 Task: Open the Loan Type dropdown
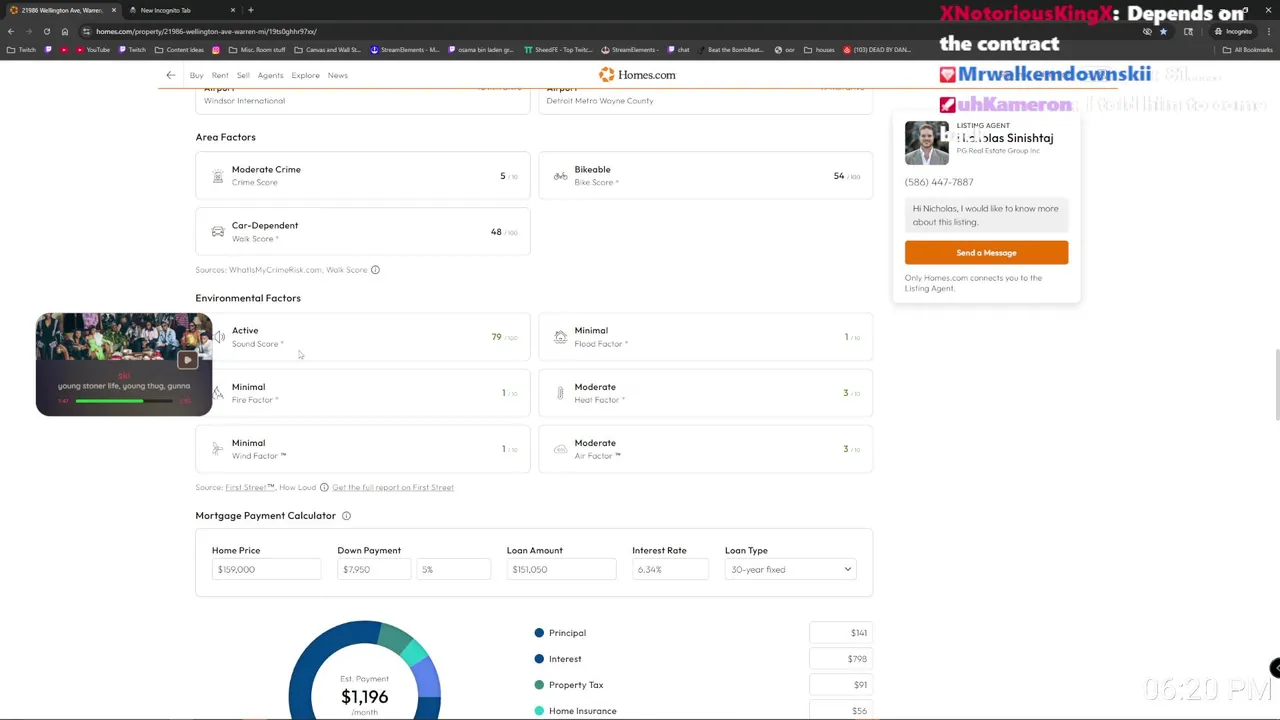(790, 570)
